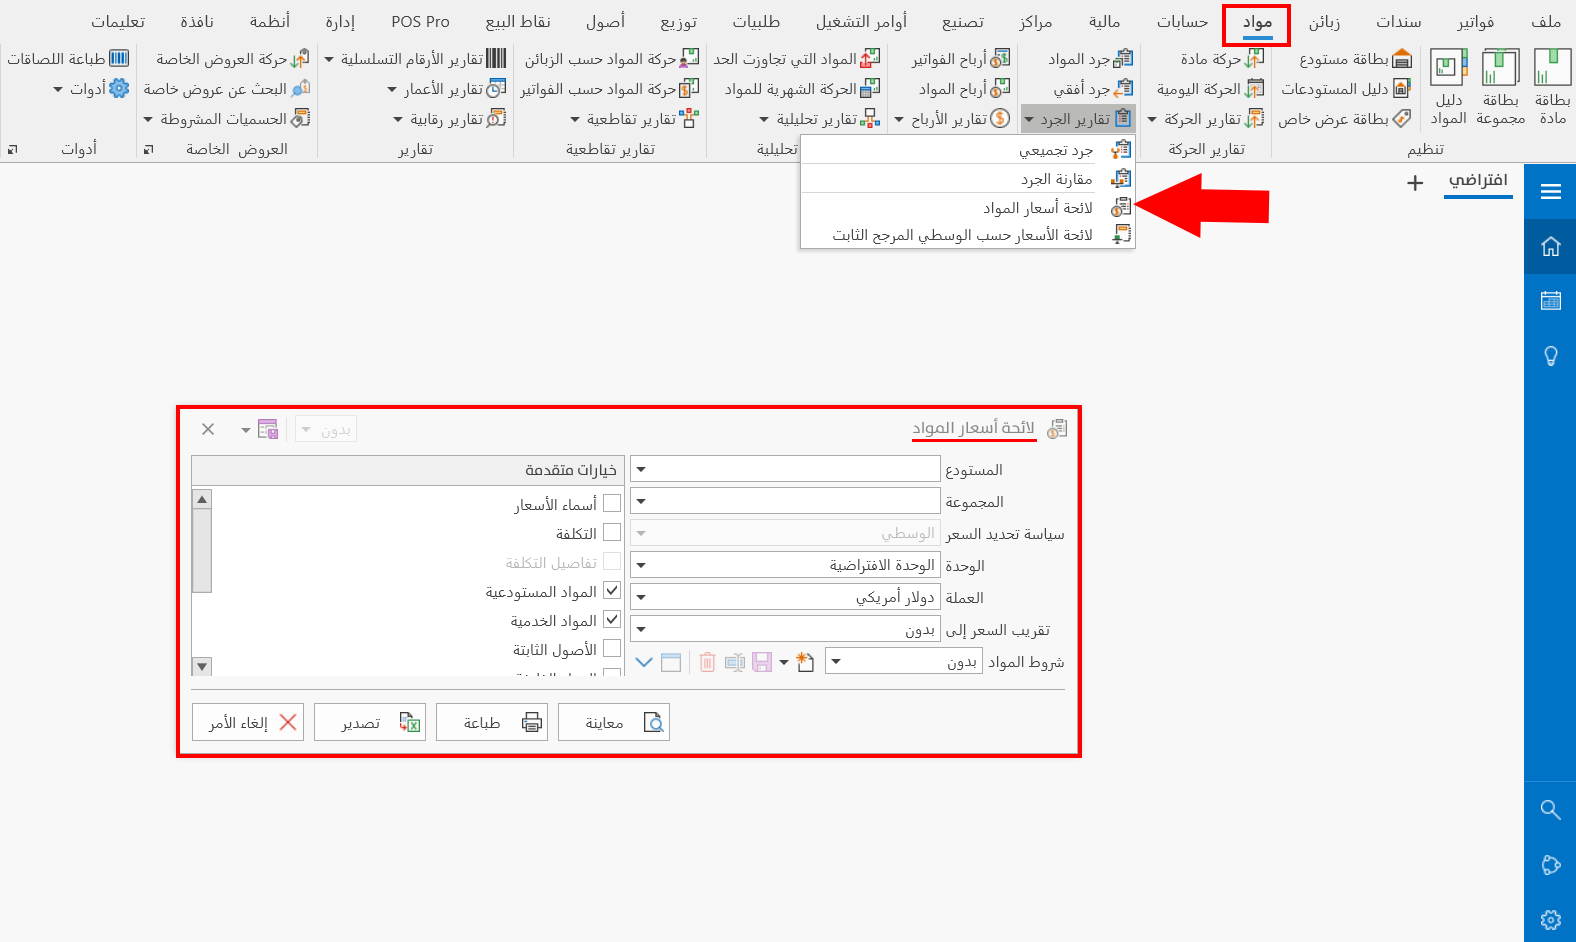Click the search magnifier in sidebar
Image resolution: width=1576 pixels, height=942 pixels.
[x=1551, y=810]
